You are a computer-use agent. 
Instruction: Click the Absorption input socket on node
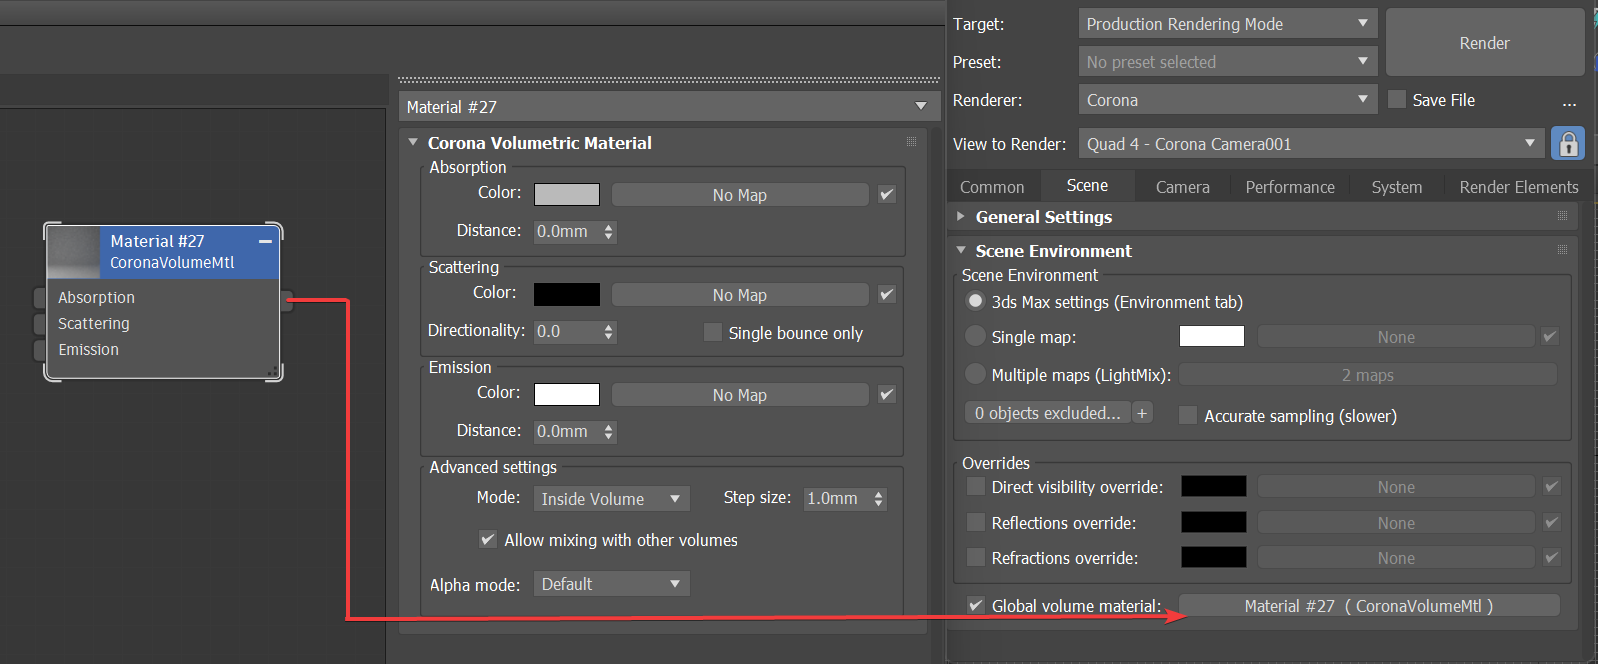click(40, 297)
